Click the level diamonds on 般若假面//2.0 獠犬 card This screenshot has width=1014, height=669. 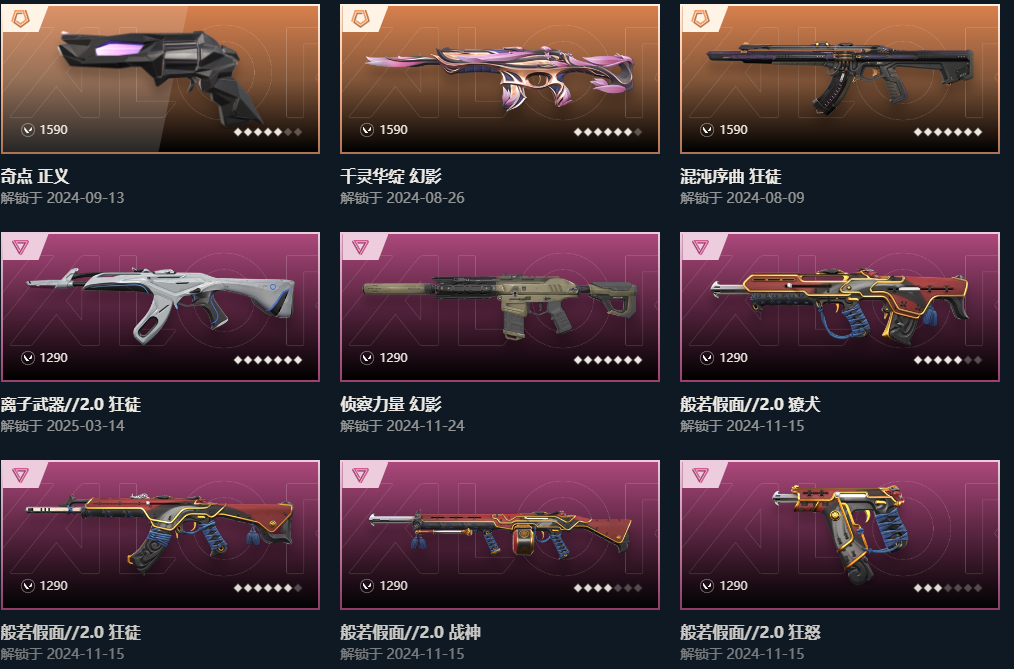[x=947, y=360]
